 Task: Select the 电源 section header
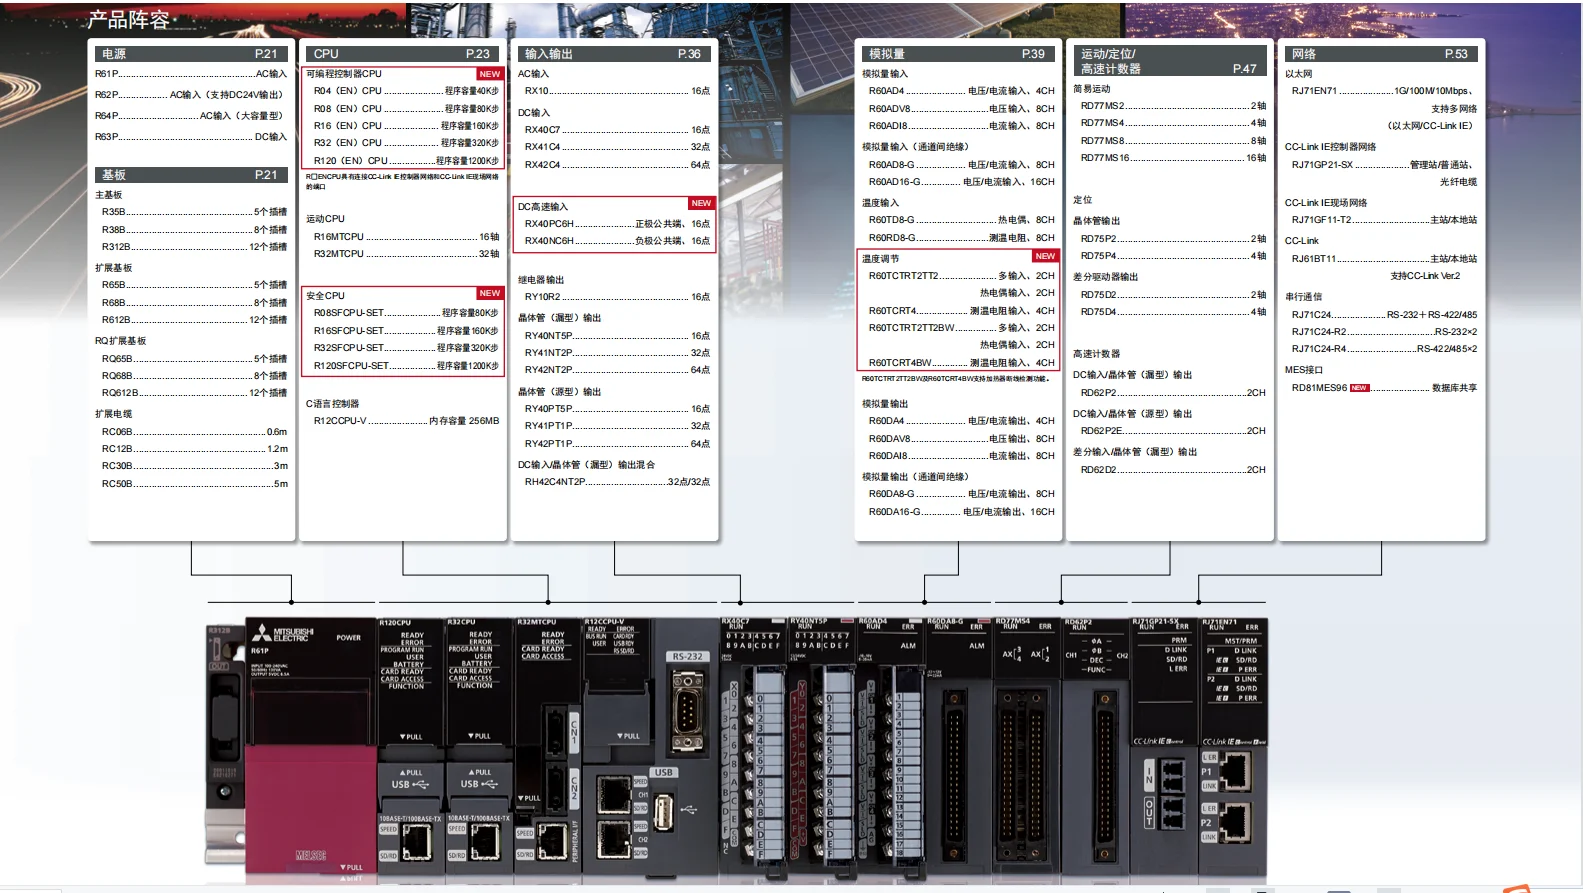(x=191, y=54)
